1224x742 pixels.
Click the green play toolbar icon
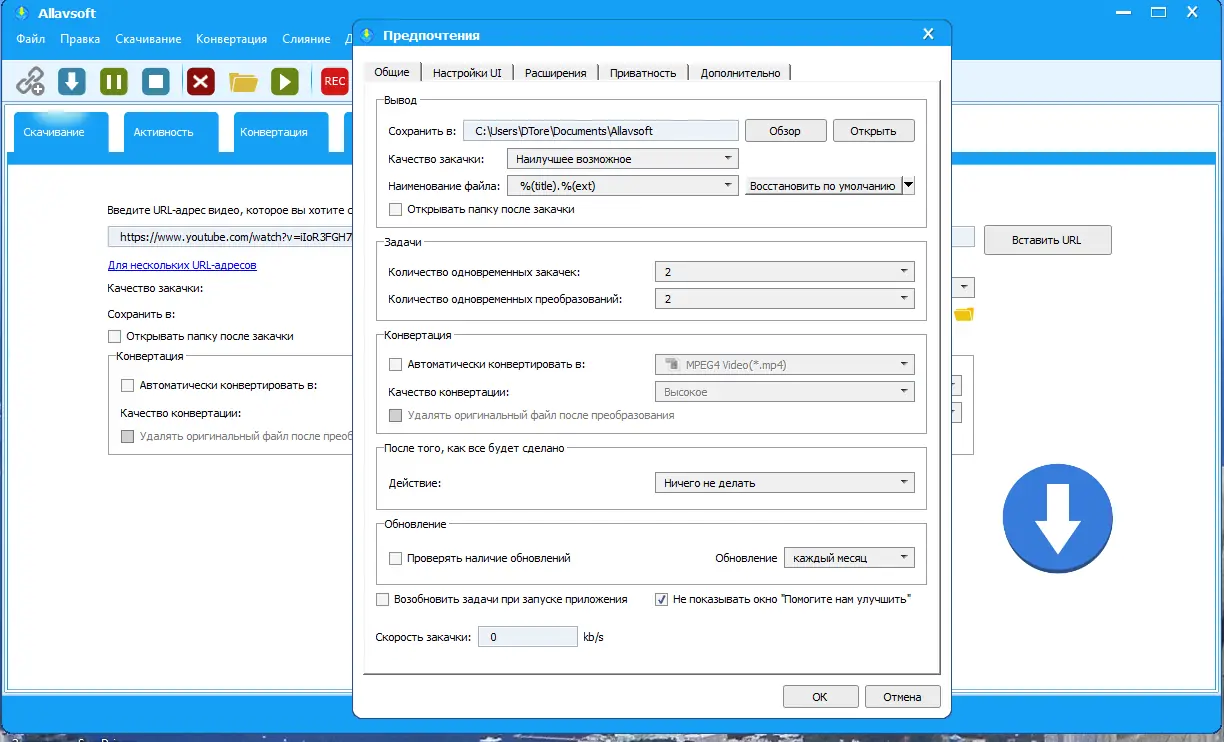tap(285, 81)
